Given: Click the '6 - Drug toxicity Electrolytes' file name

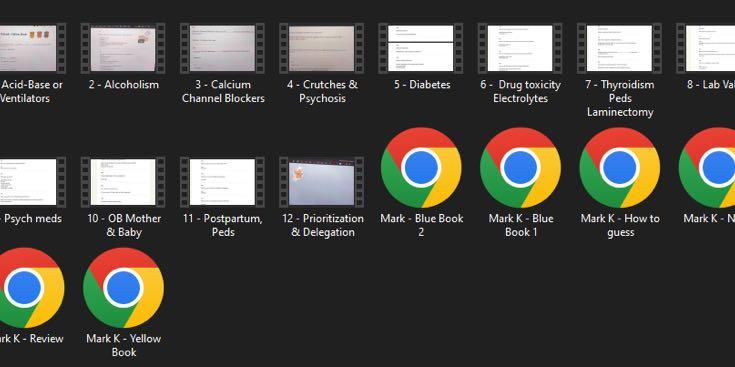Looking at the screenshot, I should 520,91.
